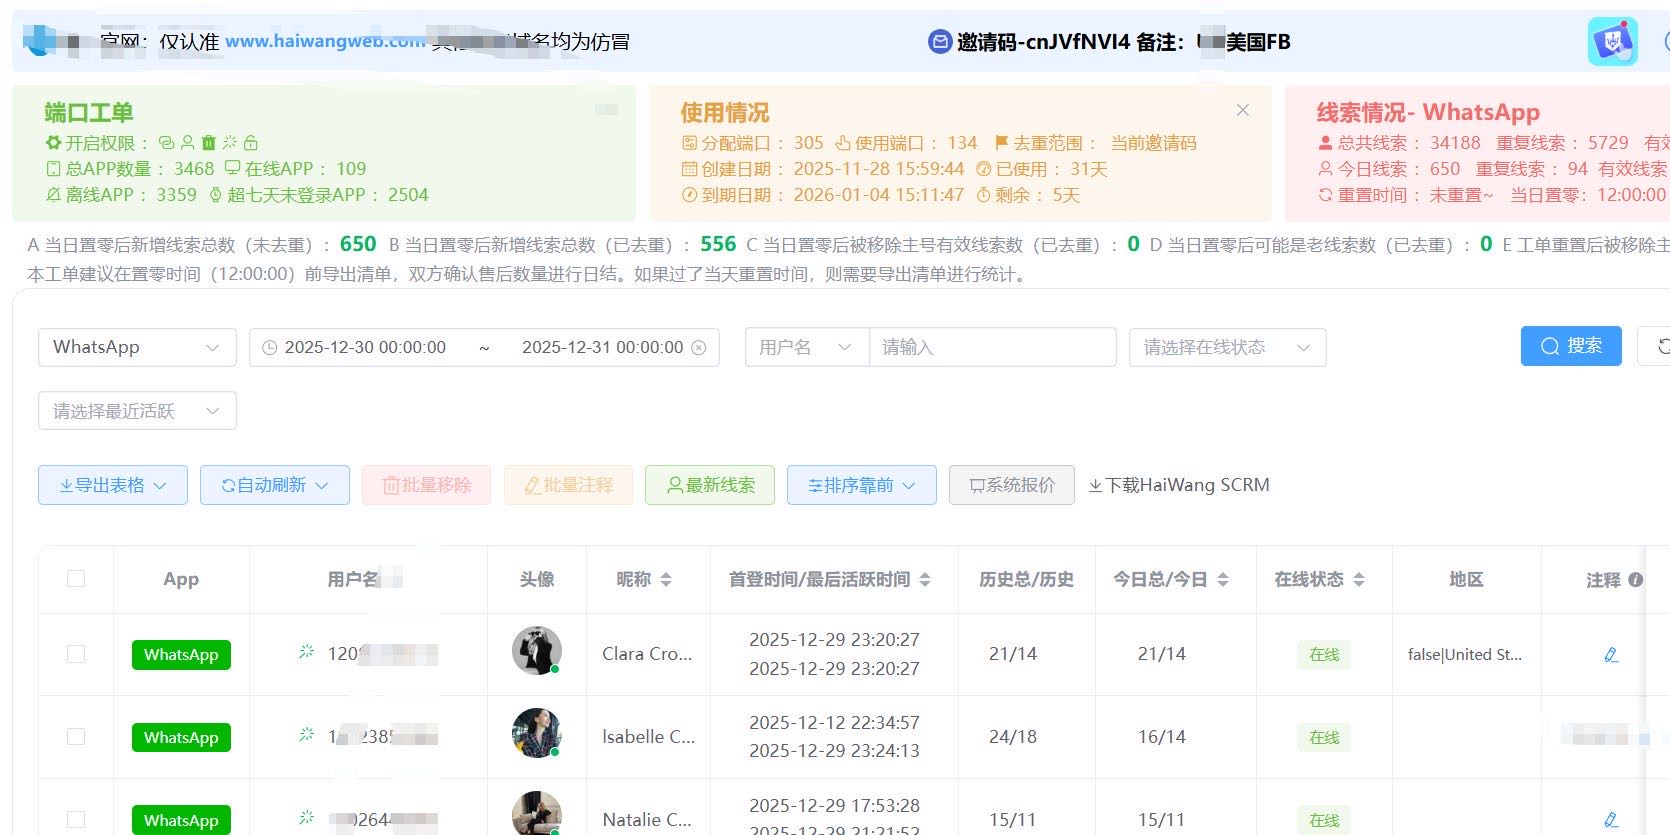This screenshot has width=1670, height=835.
Task: Open the www.haiwangweb.com link
Action: 325,41
